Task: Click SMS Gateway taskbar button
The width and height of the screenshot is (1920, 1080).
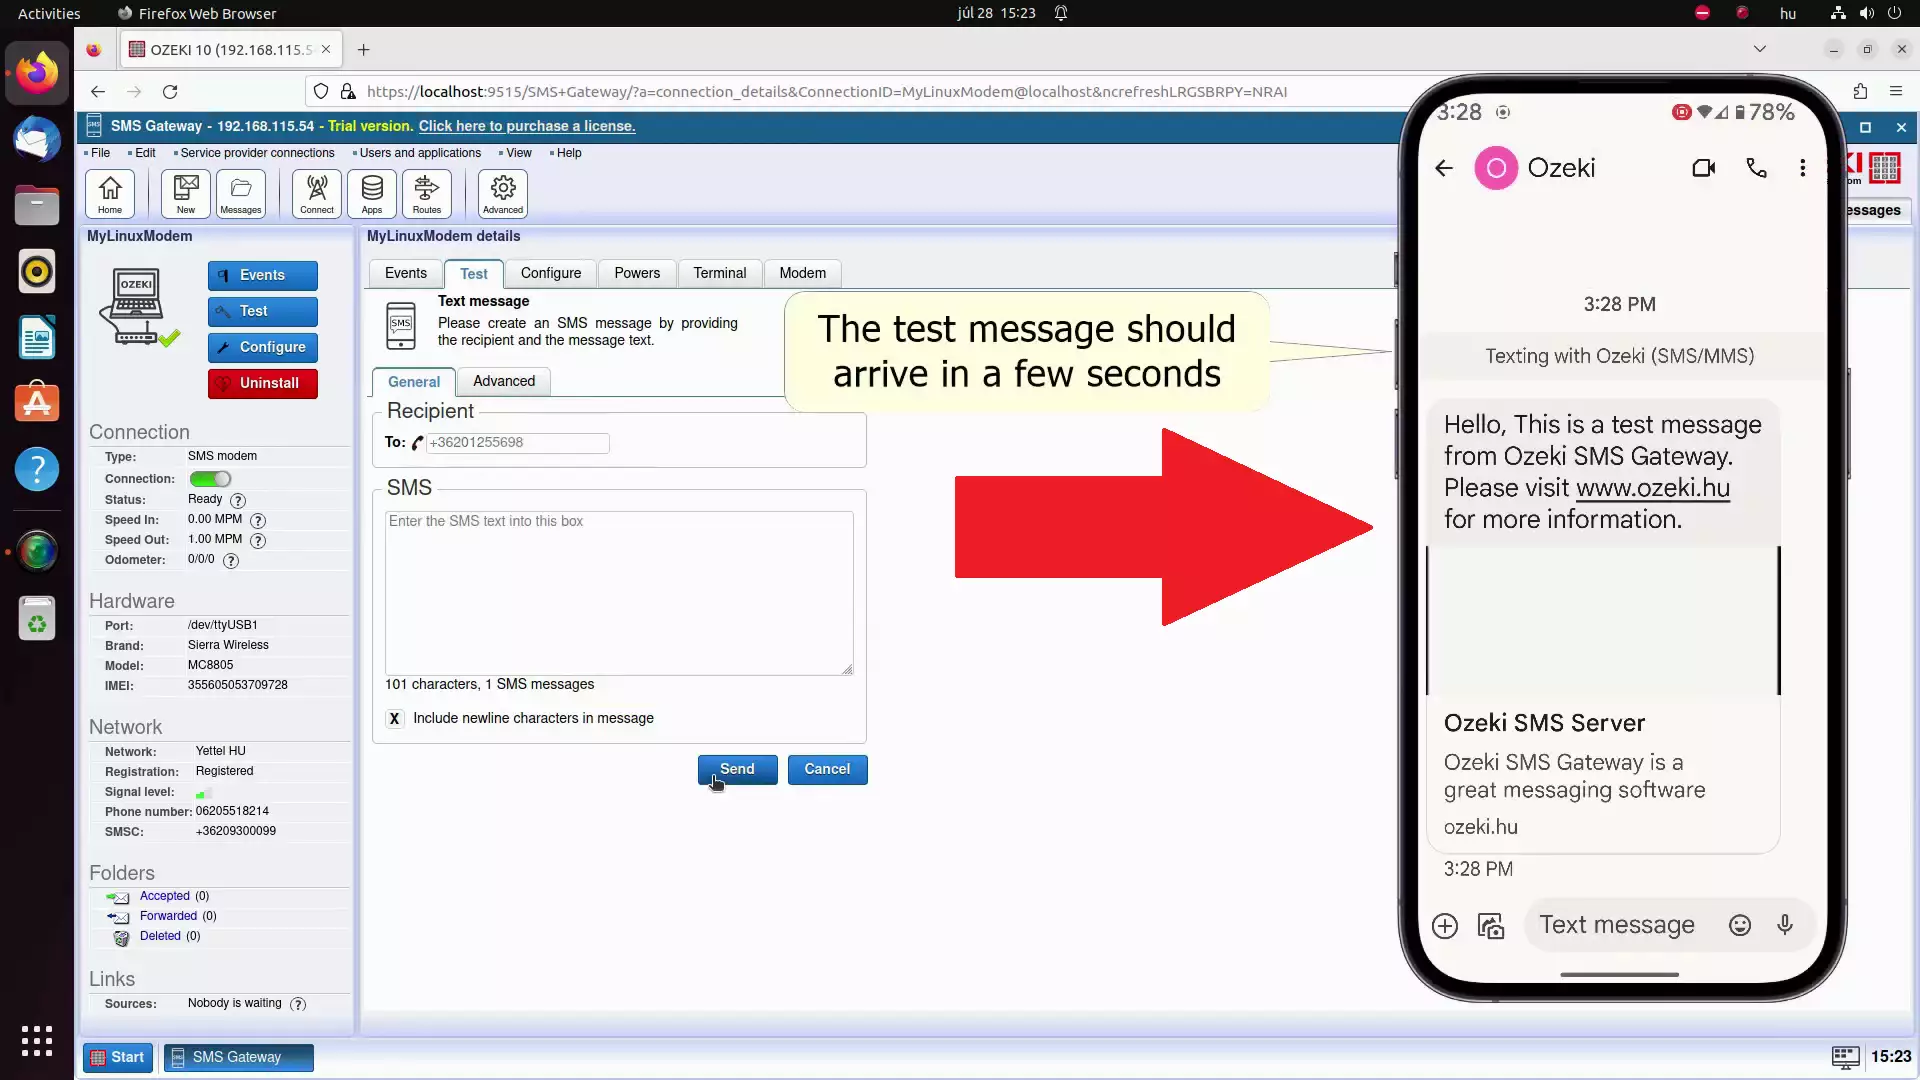Action: tap(237, 1056)
